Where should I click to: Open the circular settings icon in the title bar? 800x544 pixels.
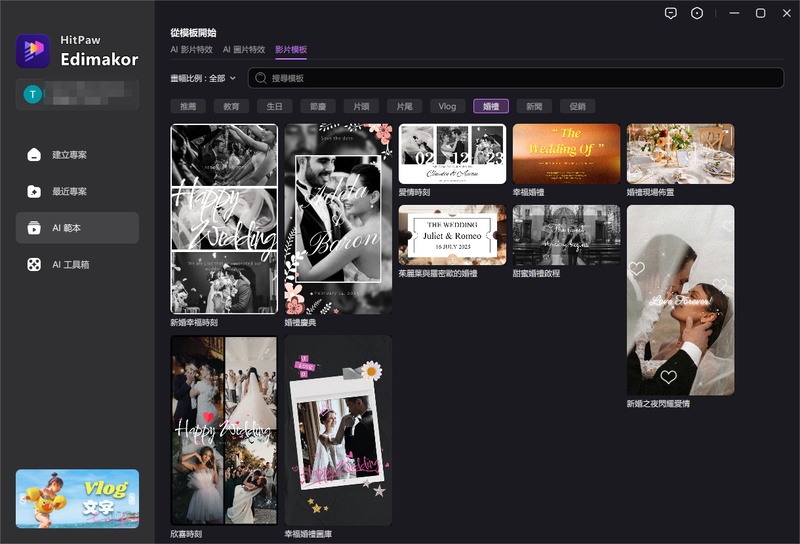click(x=697, y=13)
